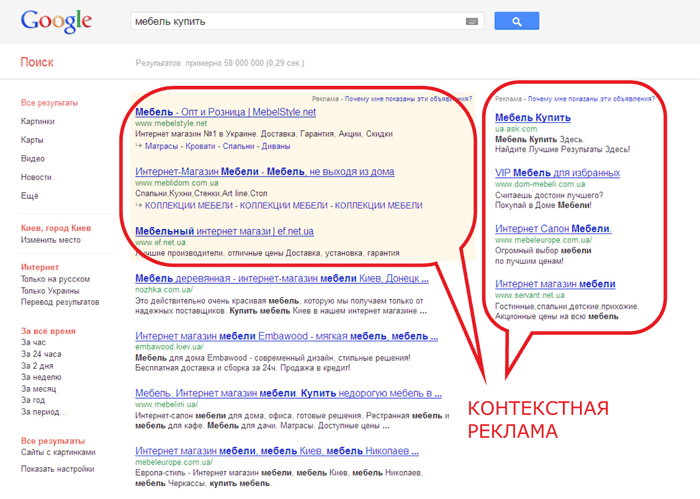Select 'Перевод результатов' option
The width and height of the screenshot is (700, 499).
click(x=60, y=302)
